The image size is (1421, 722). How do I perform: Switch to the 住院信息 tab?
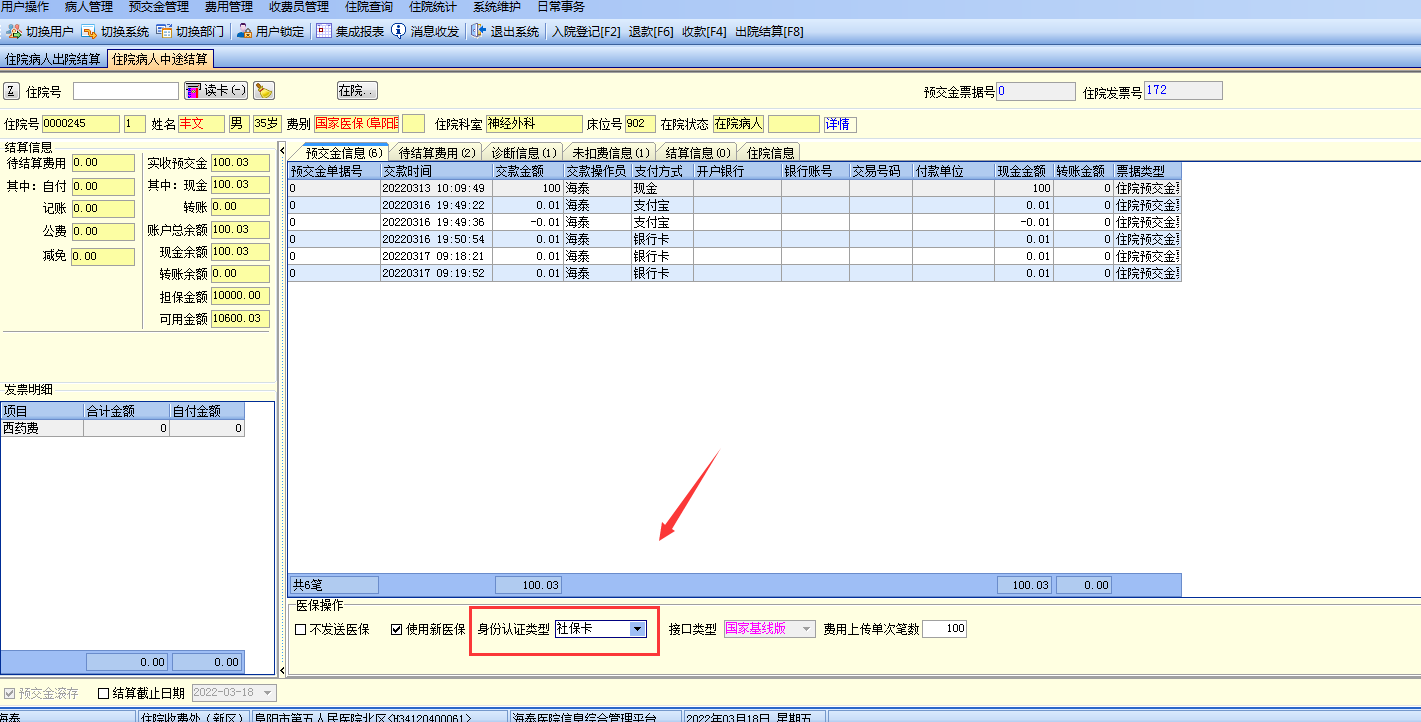point(770,152)
